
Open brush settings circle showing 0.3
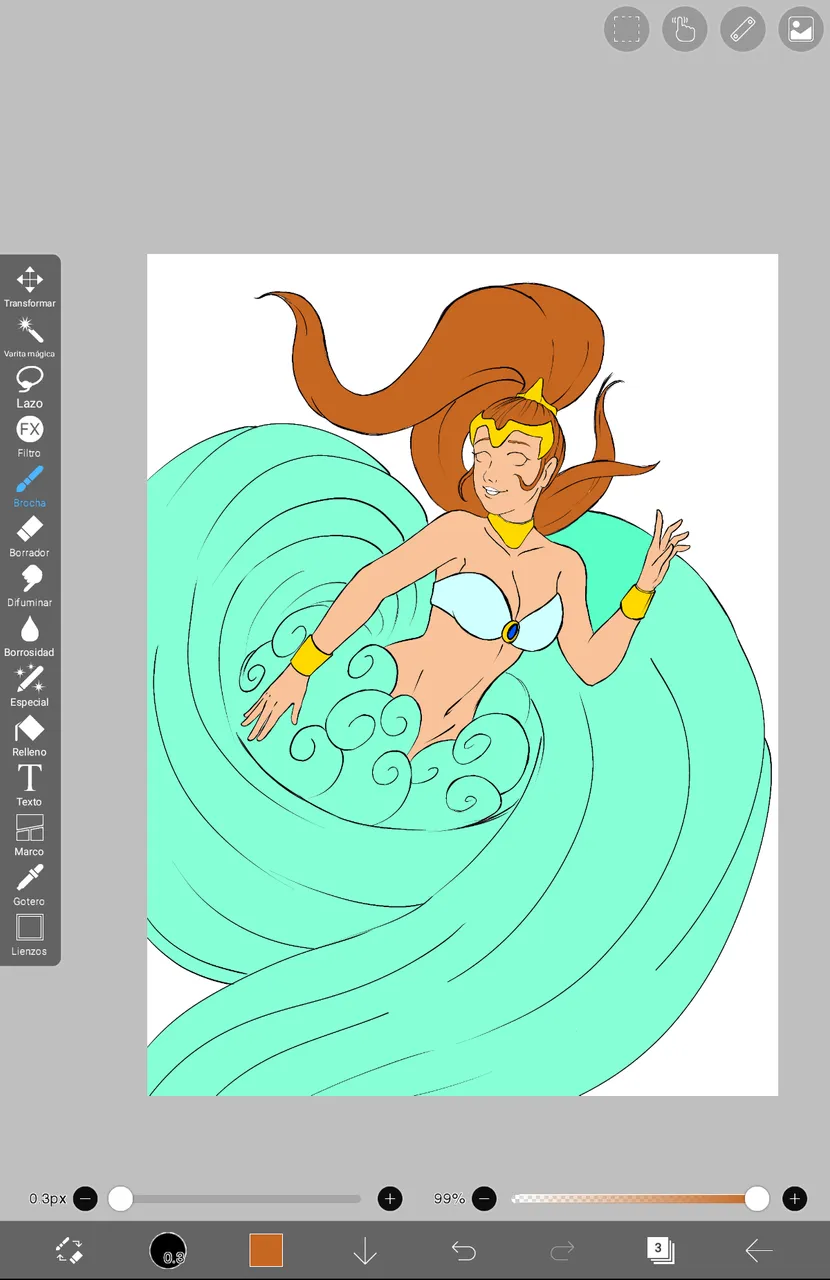click(168, 1250)
